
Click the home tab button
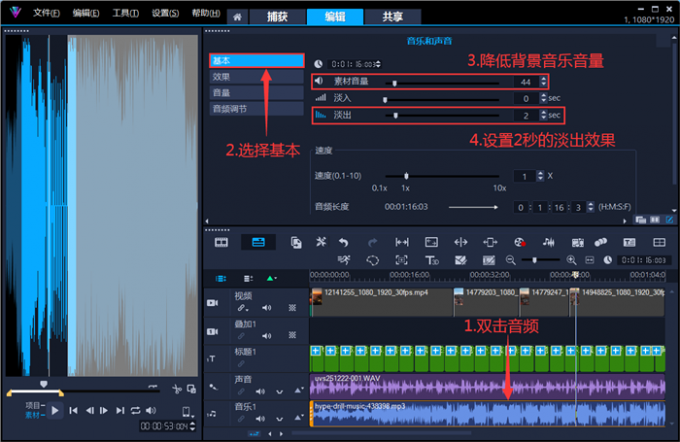click(237, 17)
